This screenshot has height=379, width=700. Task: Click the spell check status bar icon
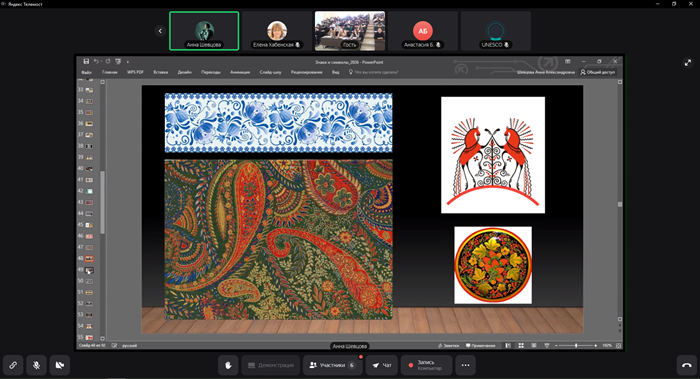pos(114,346)
